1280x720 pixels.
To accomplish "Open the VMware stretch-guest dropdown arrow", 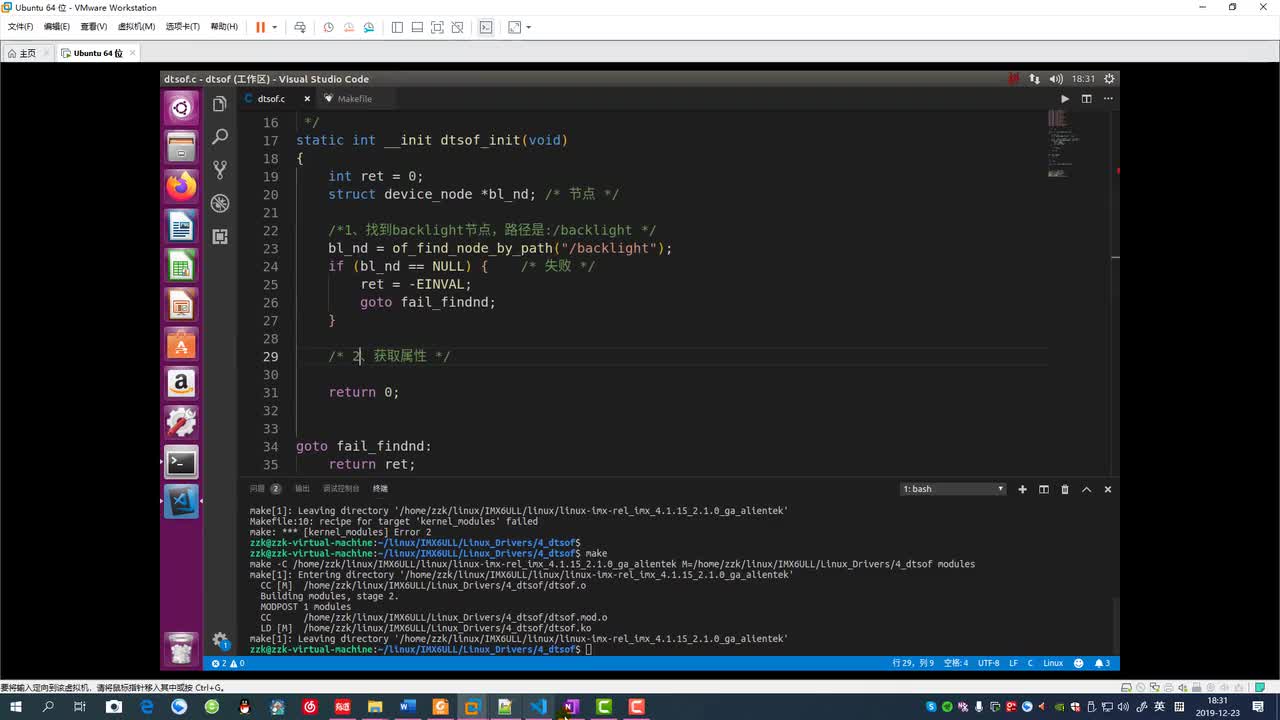I will pyautogui.click(x=529, y=27).
